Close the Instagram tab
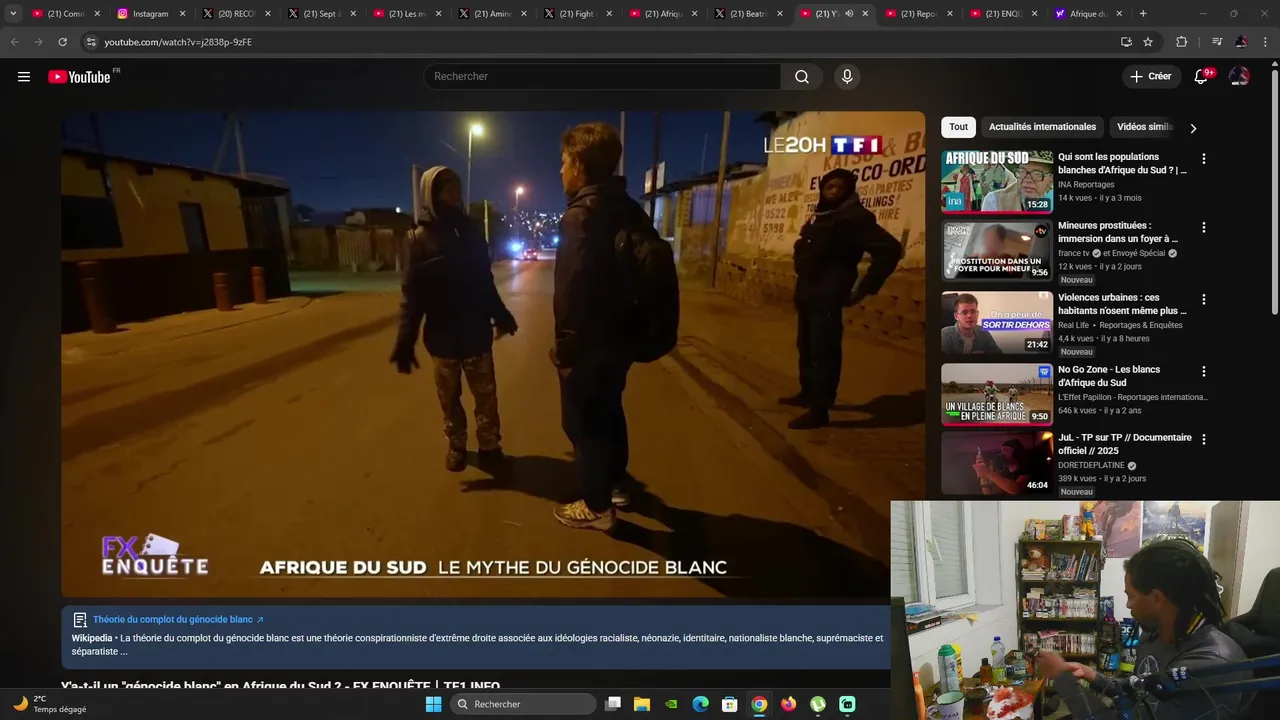Image resolution: width=1280 pixels, height=720 pixels. click(x=182, y=14)
